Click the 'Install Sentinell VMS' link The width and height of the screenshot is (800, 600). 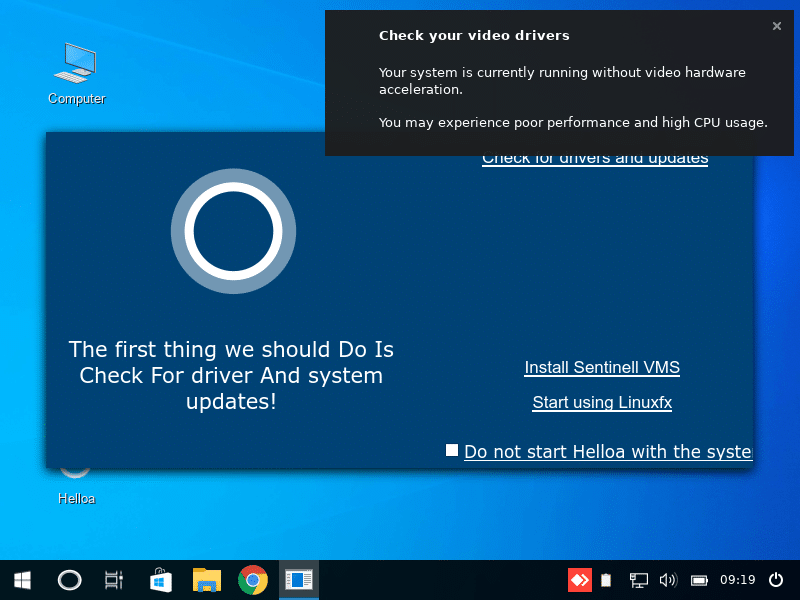point(602,367)
